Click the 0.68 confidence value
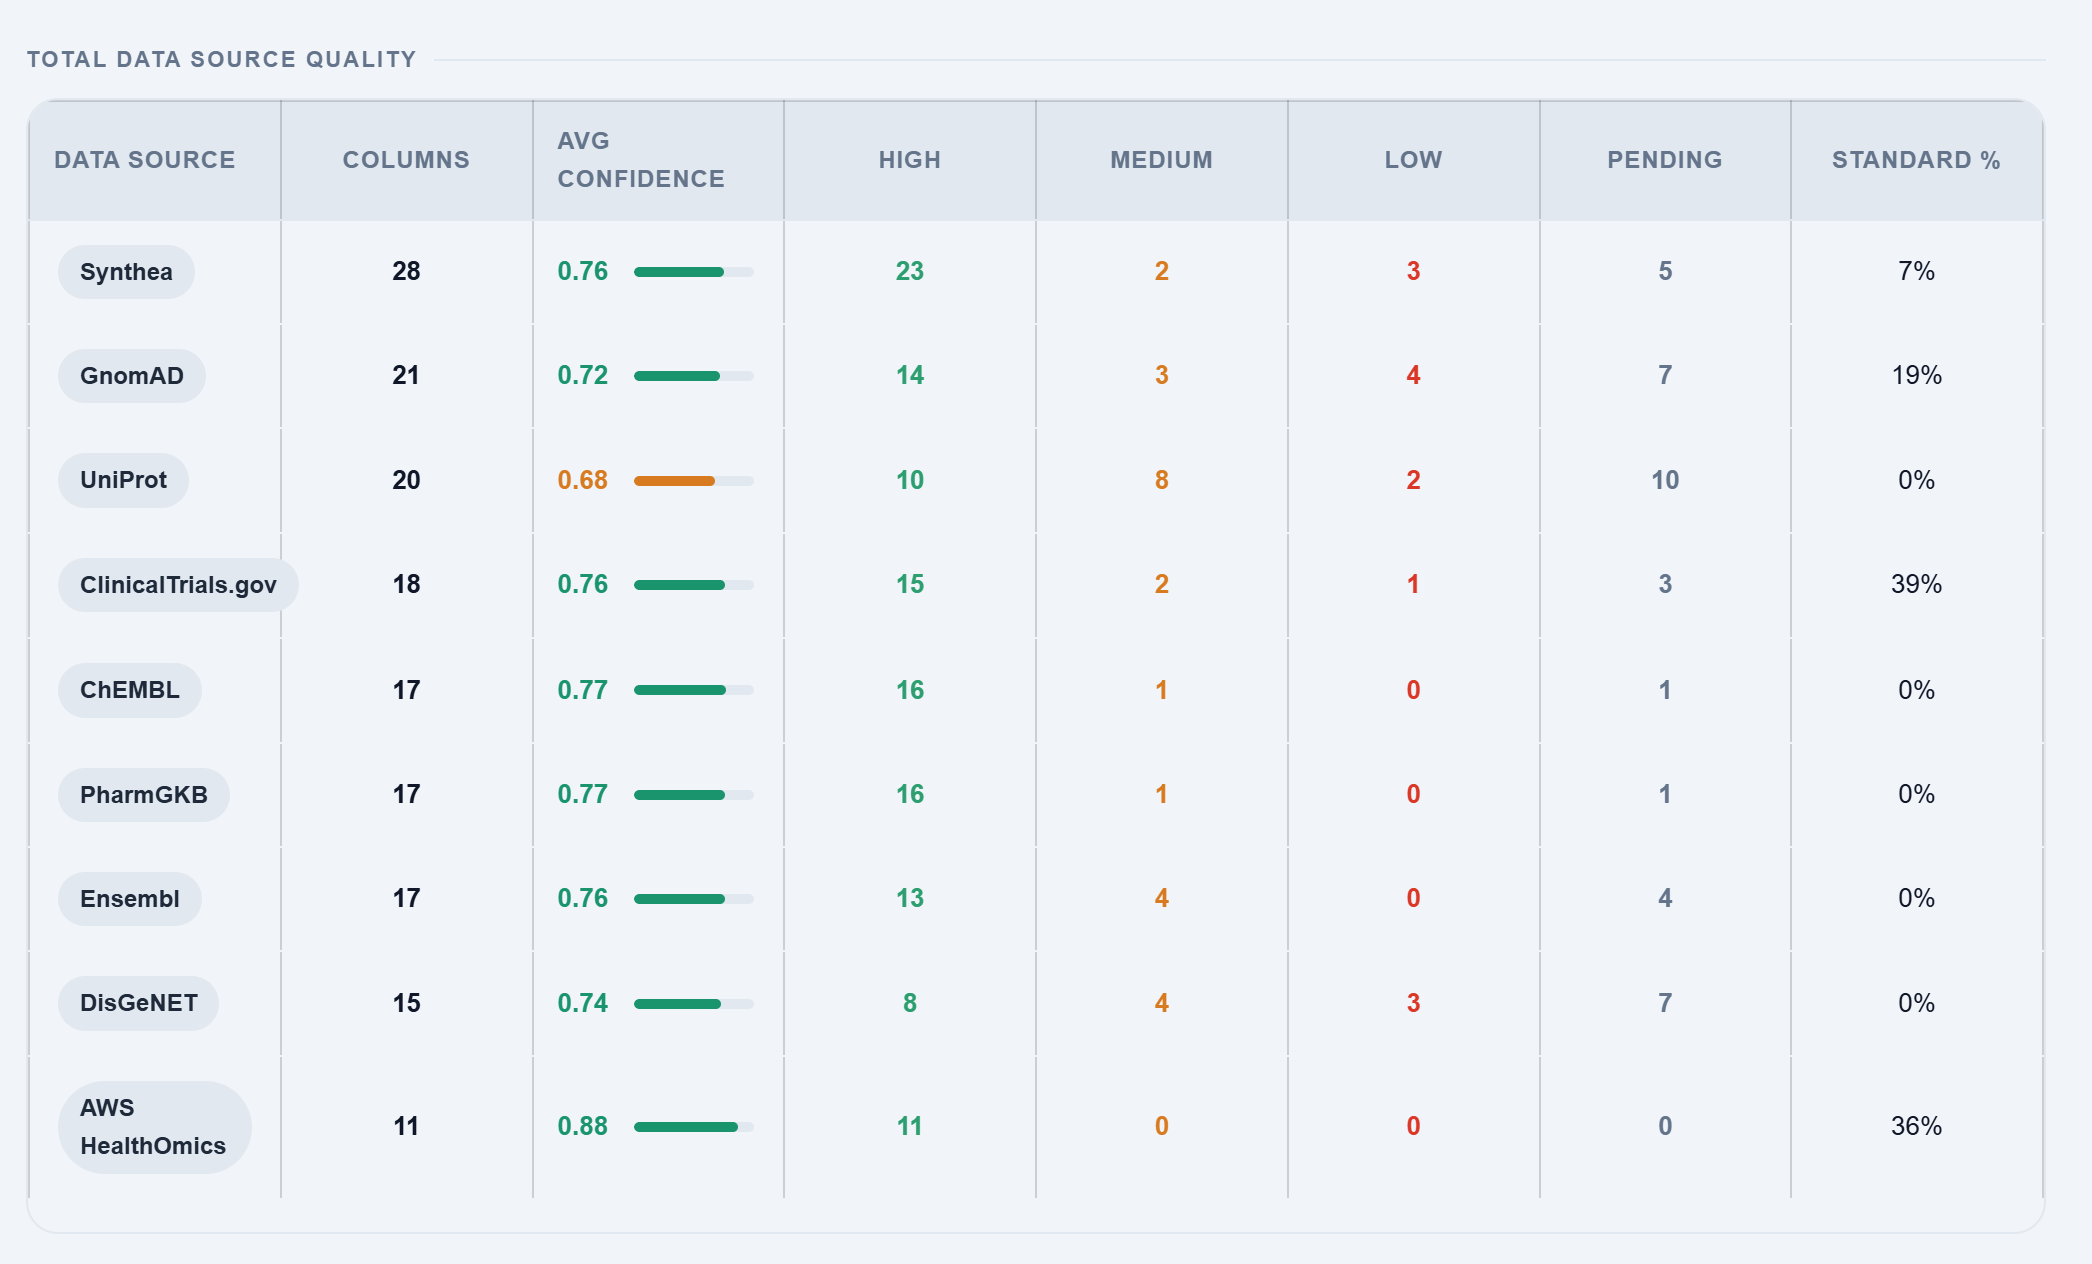Screen dimensions: 2092x1264 [x=583, y=480]
